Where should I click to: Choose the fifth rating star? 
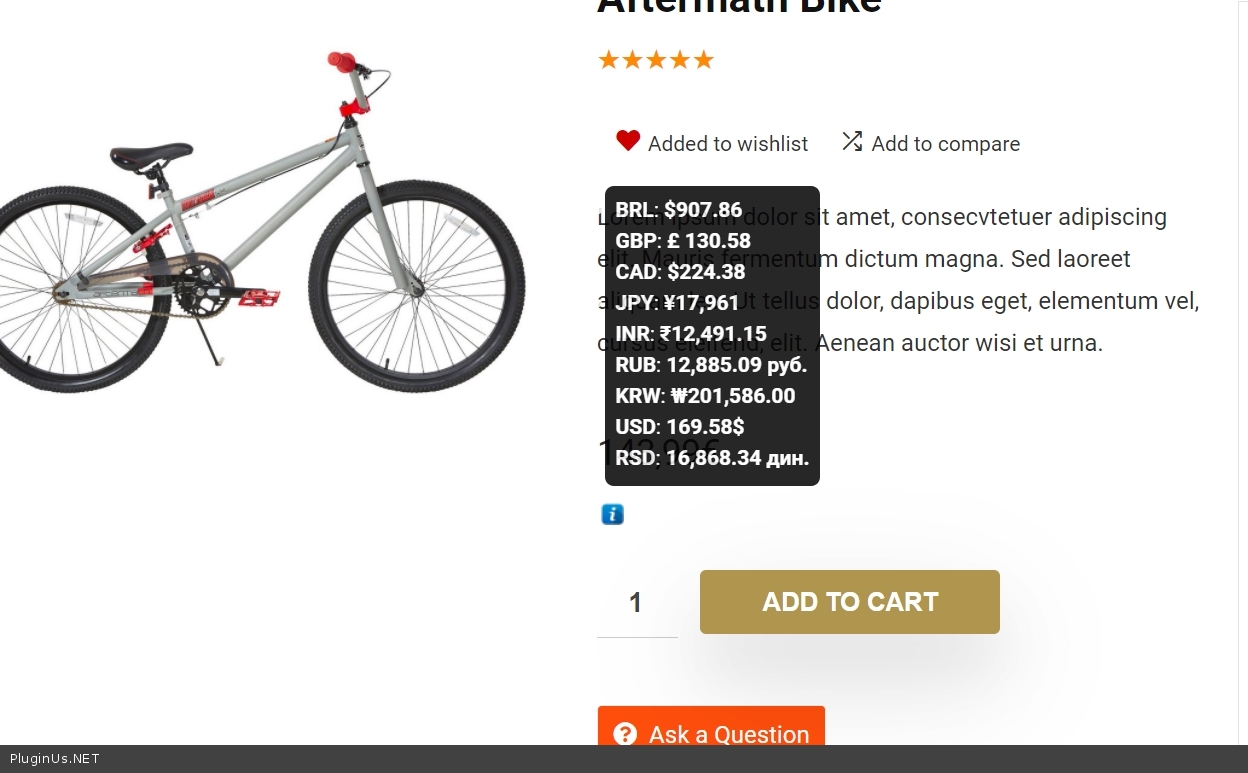pyautogui.click(x=704, y=60)
